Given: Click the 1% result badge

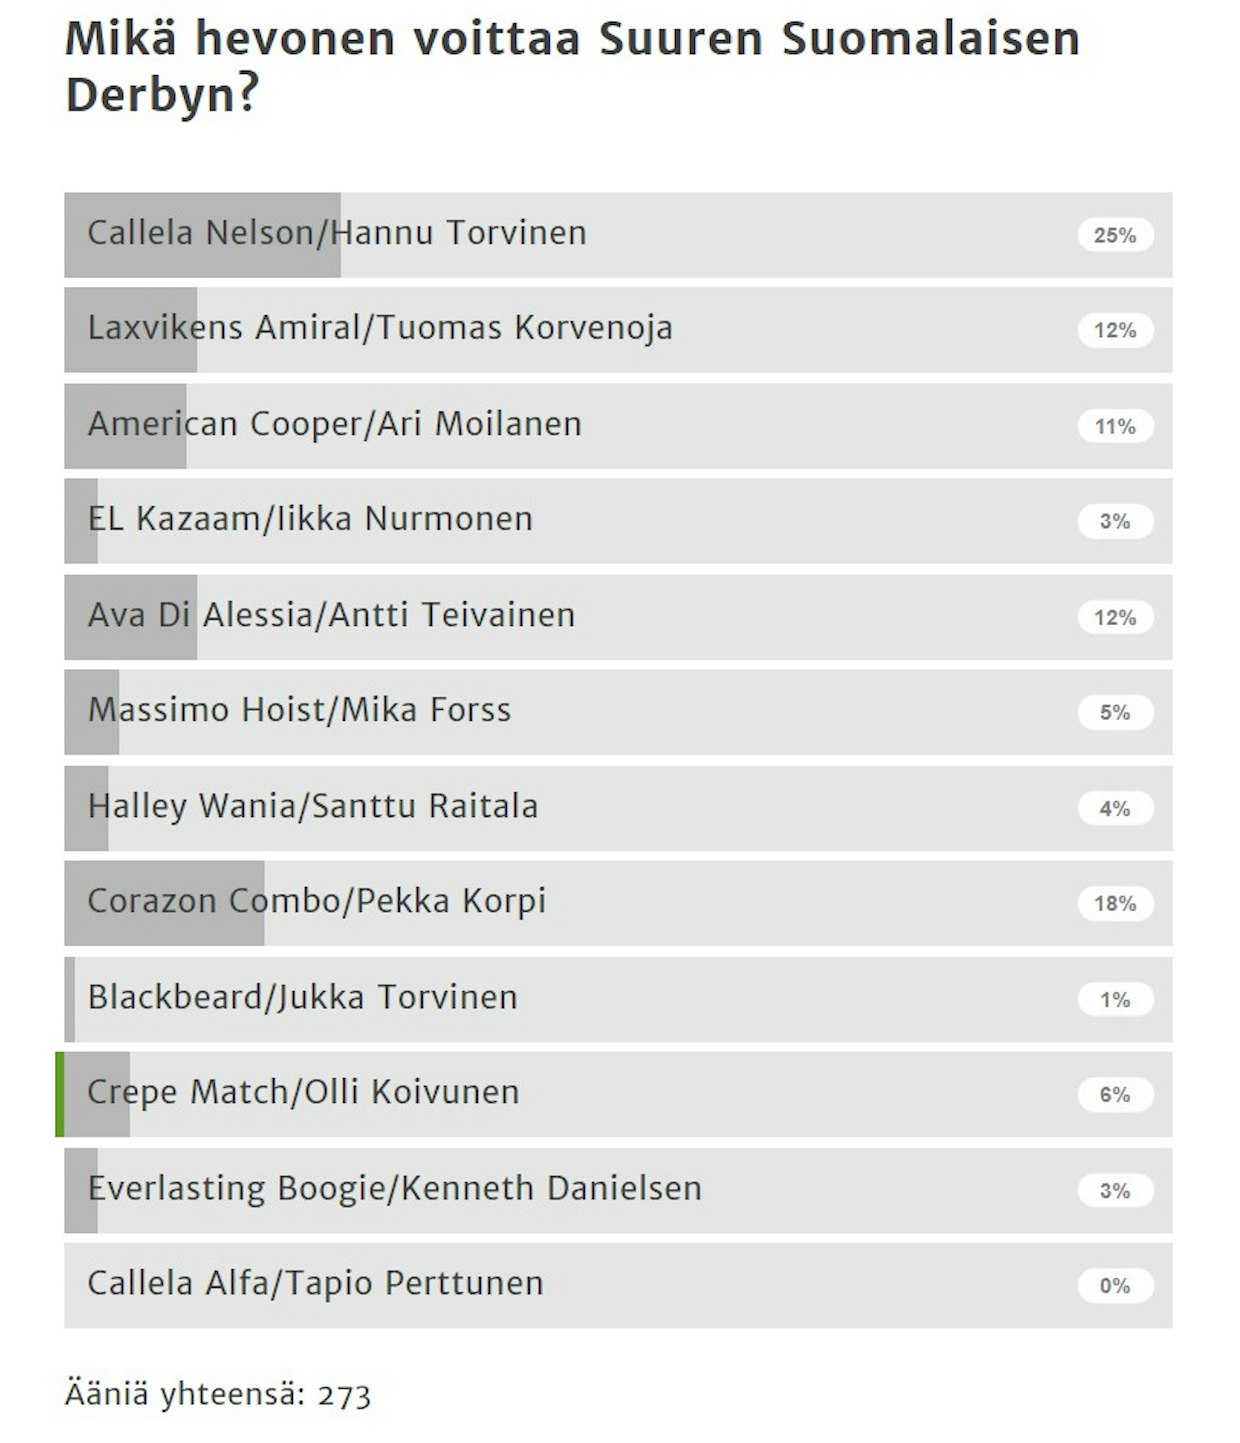Looking at the screenshot, I should pos(1115,999).
